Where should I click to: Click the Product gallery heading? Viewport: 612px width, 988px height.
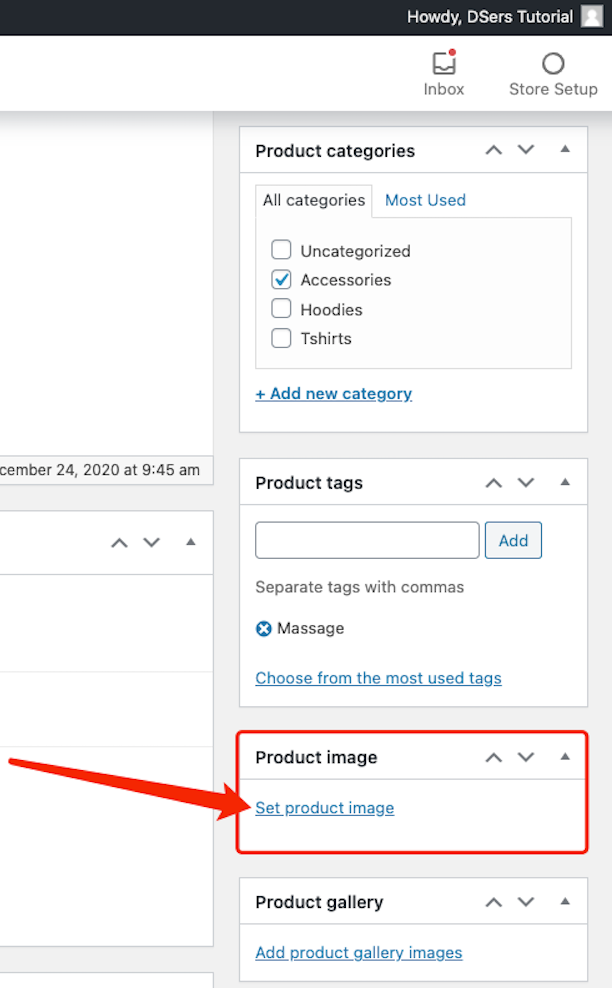pyautogui.click(x=319, y=902)
